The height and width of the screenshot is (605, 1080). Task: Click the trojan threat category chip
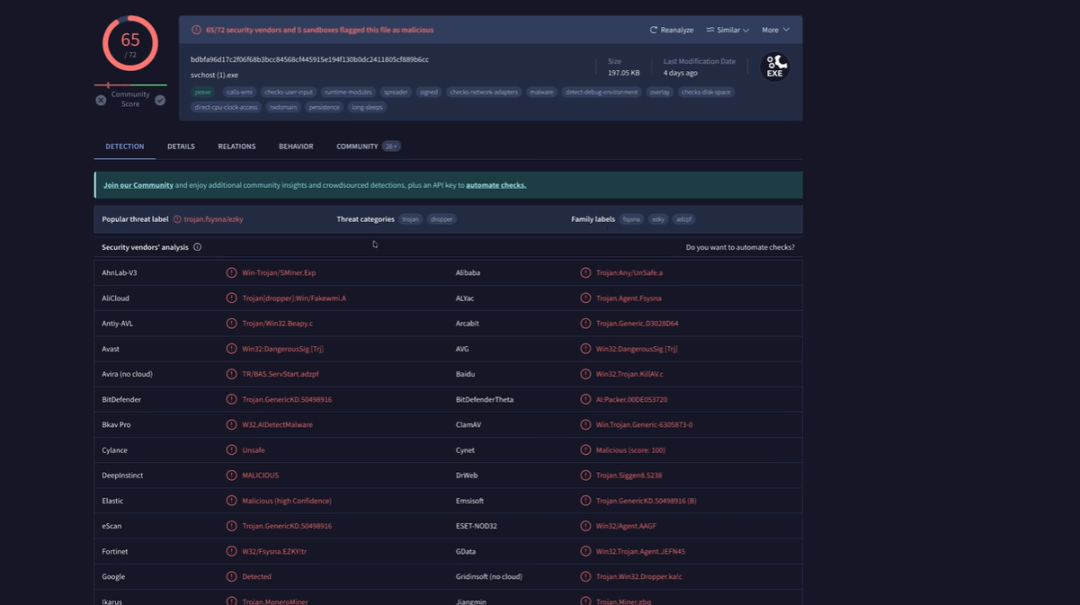tap(411, 219)
